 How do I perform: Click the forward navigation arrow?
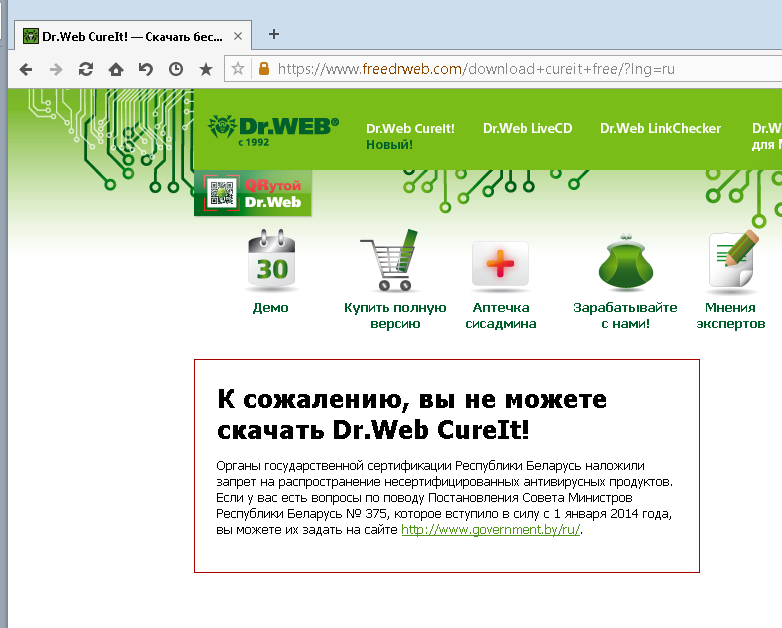tap(56, 69)
